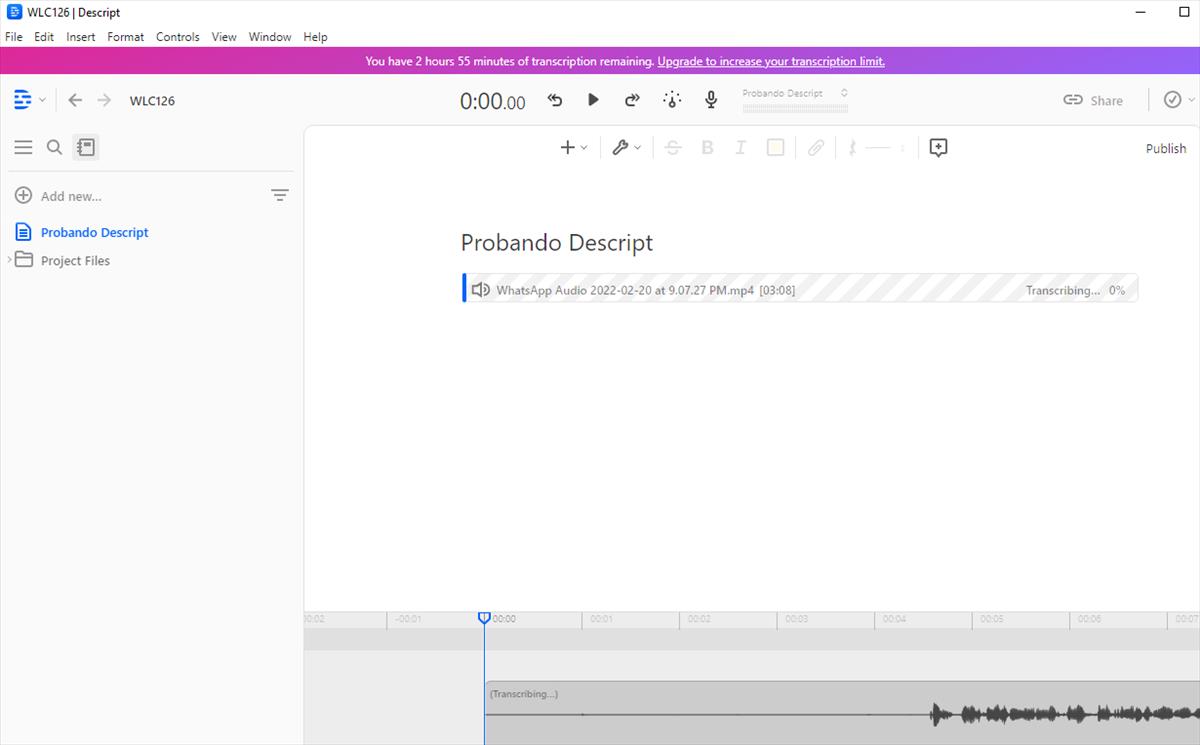Screen dimensions: 1200x745
Task: Select the Probando Descript composition
Action: 94,232
